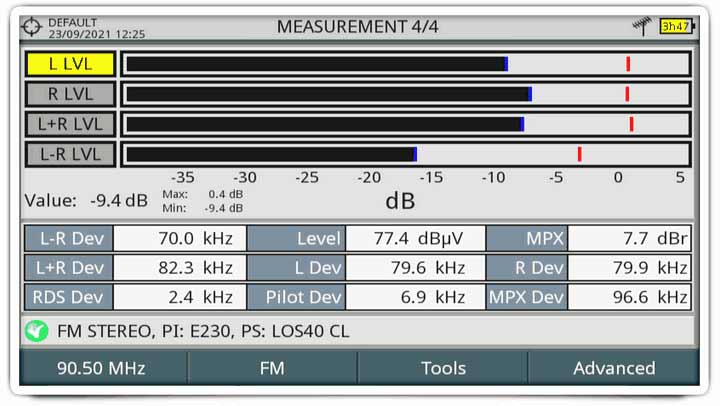
Task: Click the RDS Dev value 2.4 kHz
Action: (179, 297)
